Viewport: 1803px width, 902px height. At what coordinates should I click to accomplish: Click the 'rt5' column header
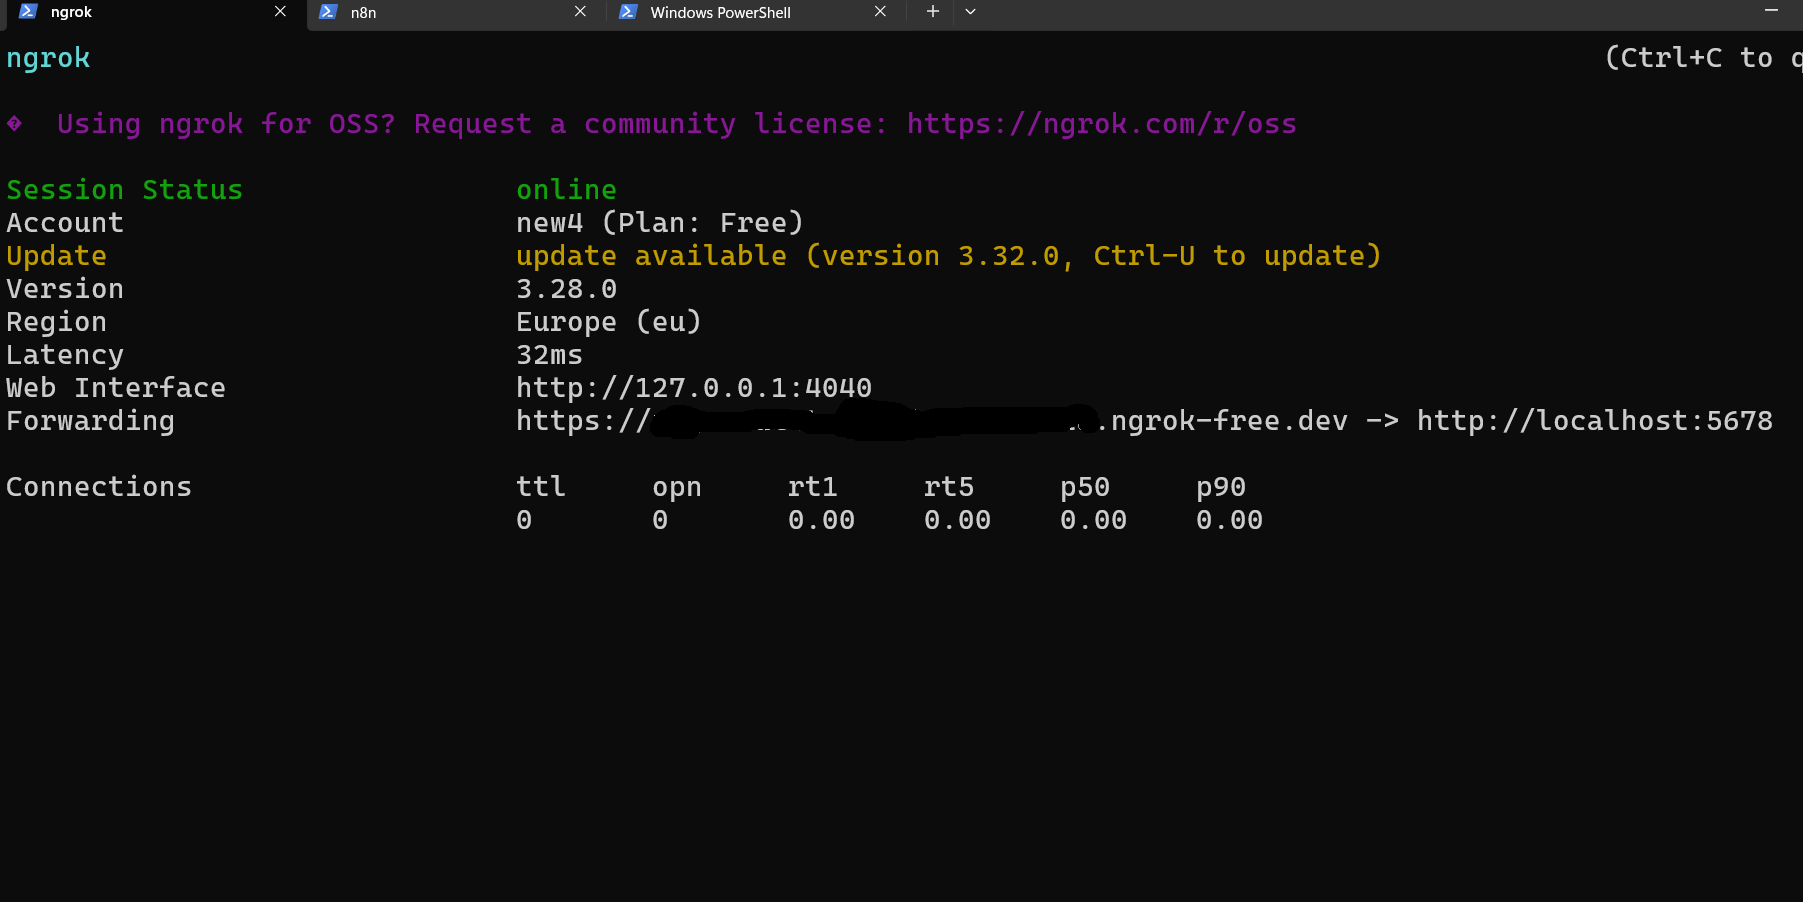pyautogui.click(x=949, y=487)
